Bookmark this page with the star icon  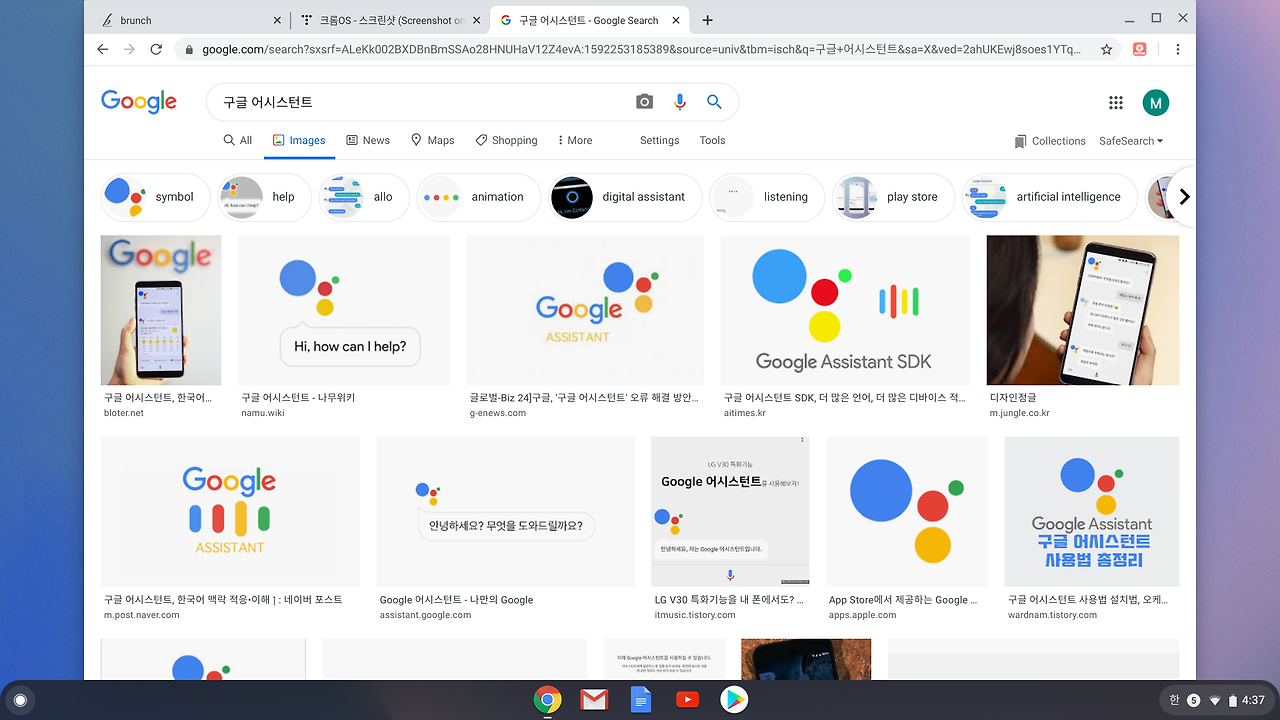click(x=1107, y=49)
